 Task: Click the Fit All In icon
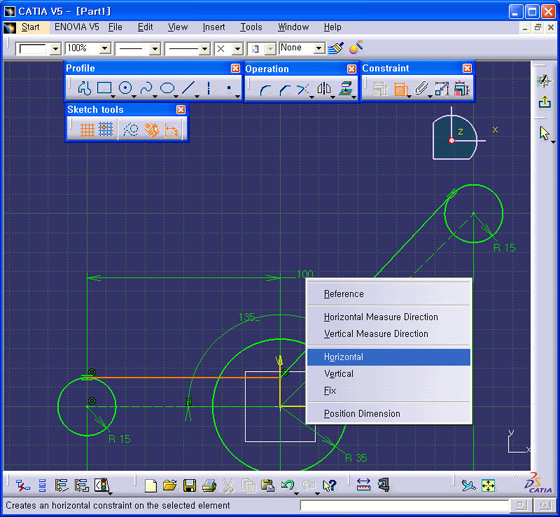(488, 486)
